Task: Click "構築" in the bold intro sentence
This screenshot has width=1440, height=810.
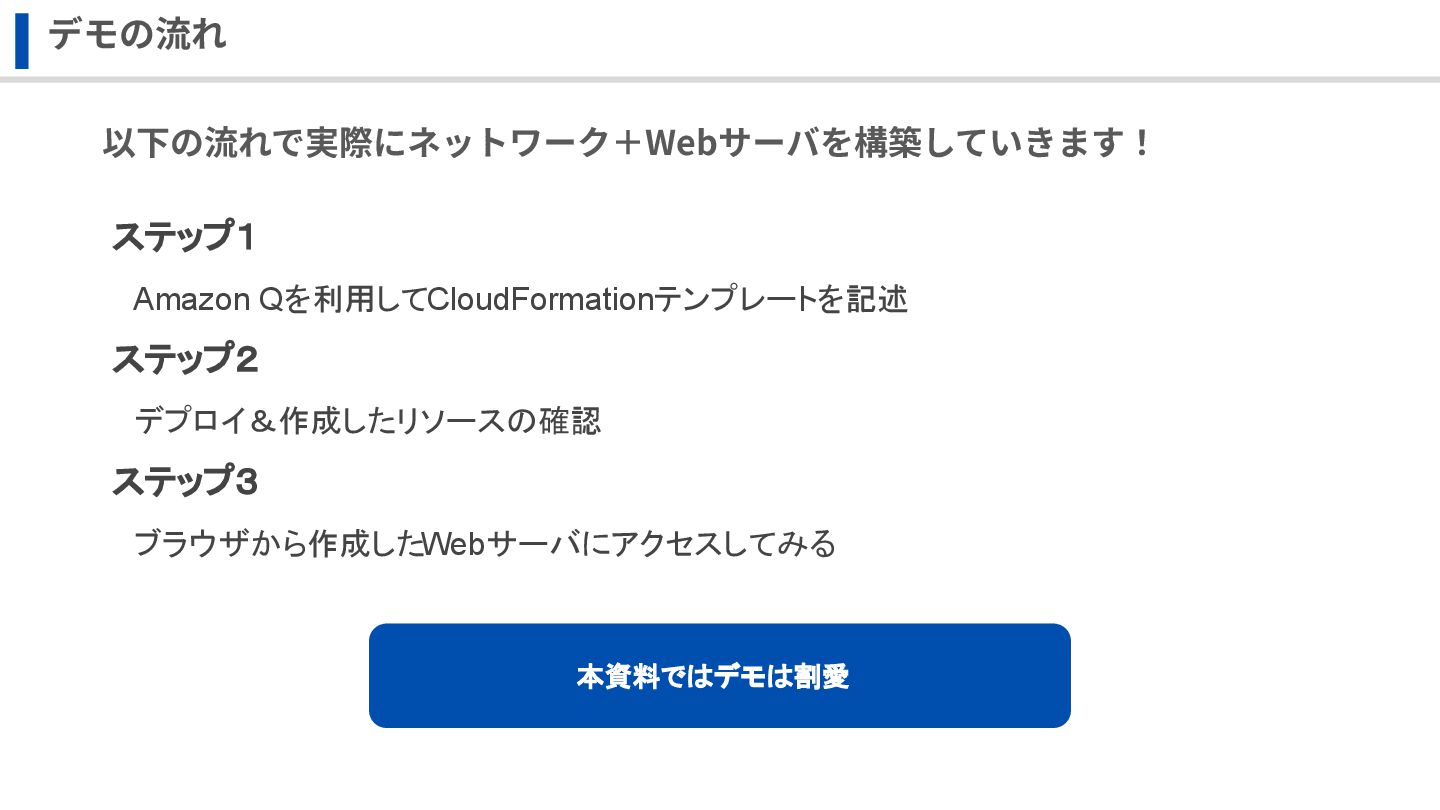Action: pyautogui.click(x=863, y=144)
